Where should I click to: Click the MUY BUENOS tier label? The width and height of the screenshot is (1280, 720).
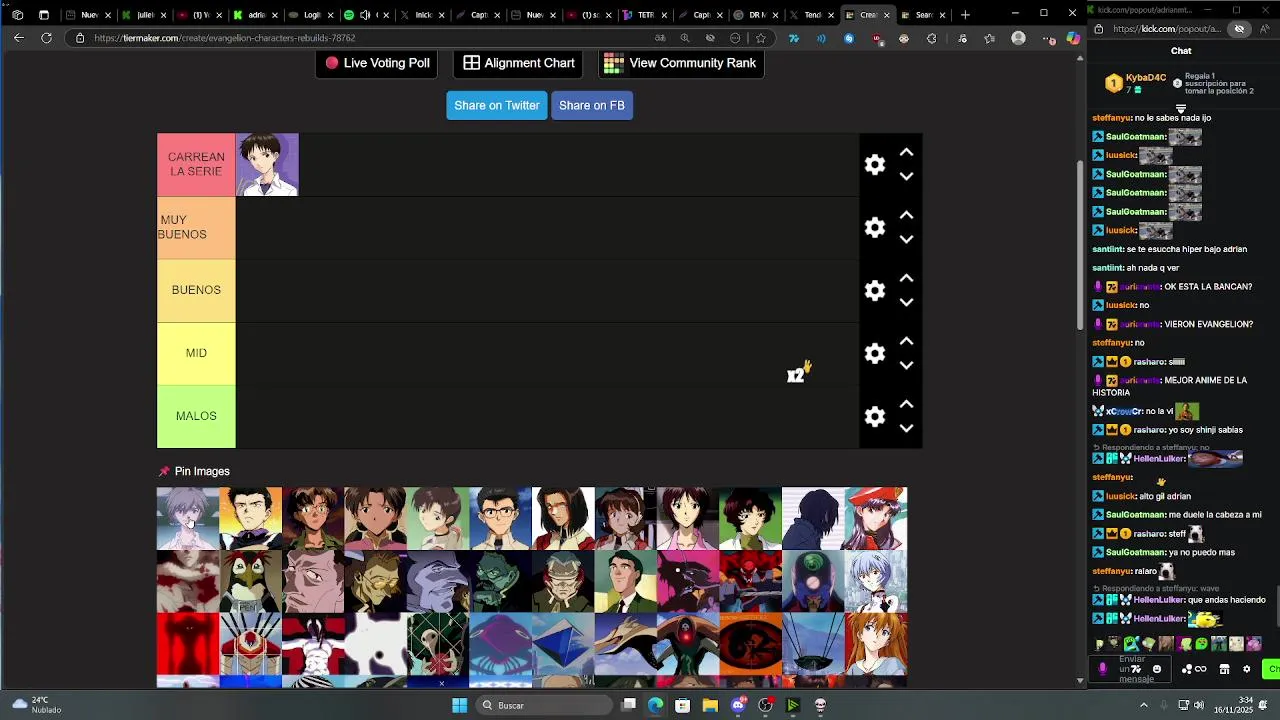(x=196, y=228)
